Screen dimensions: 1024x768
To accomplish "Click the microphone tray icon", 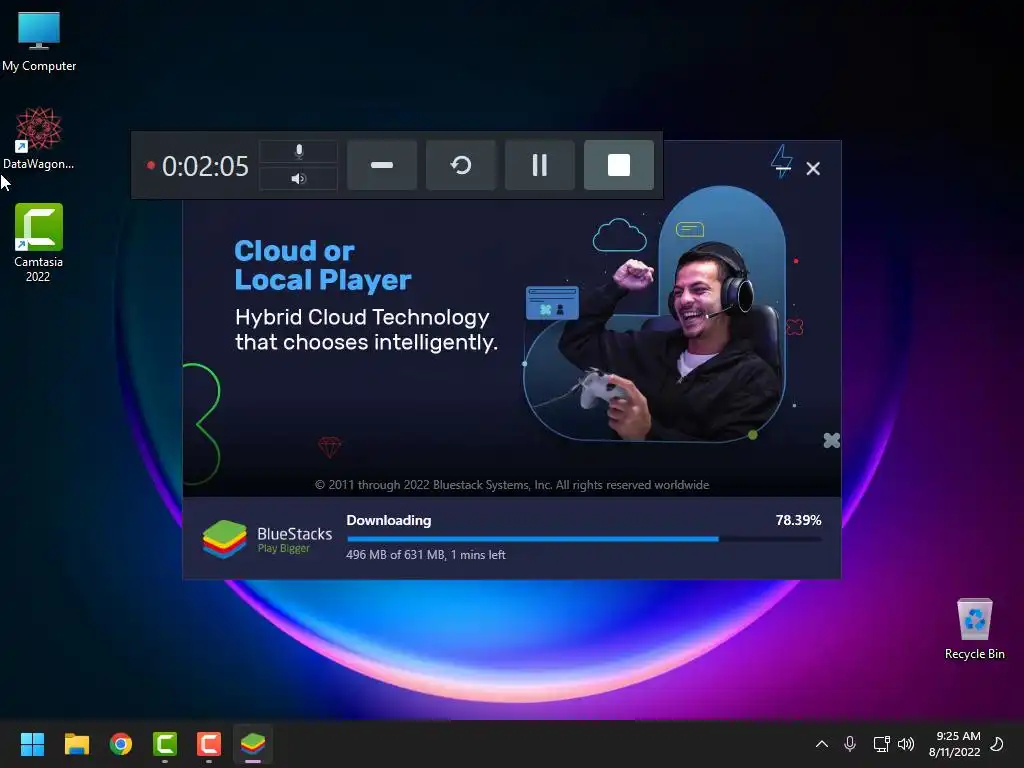I will pos(850,744).
